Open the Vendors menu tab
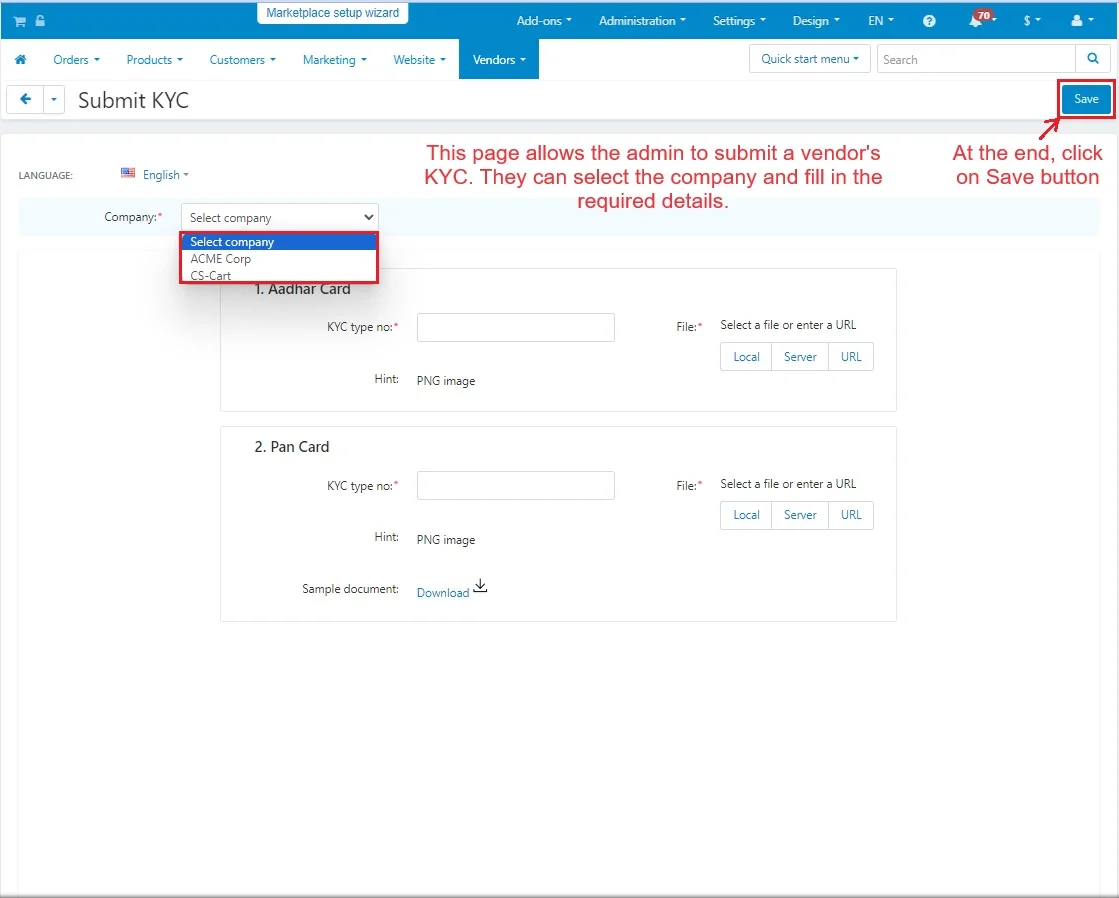 [x=499, y=60]
